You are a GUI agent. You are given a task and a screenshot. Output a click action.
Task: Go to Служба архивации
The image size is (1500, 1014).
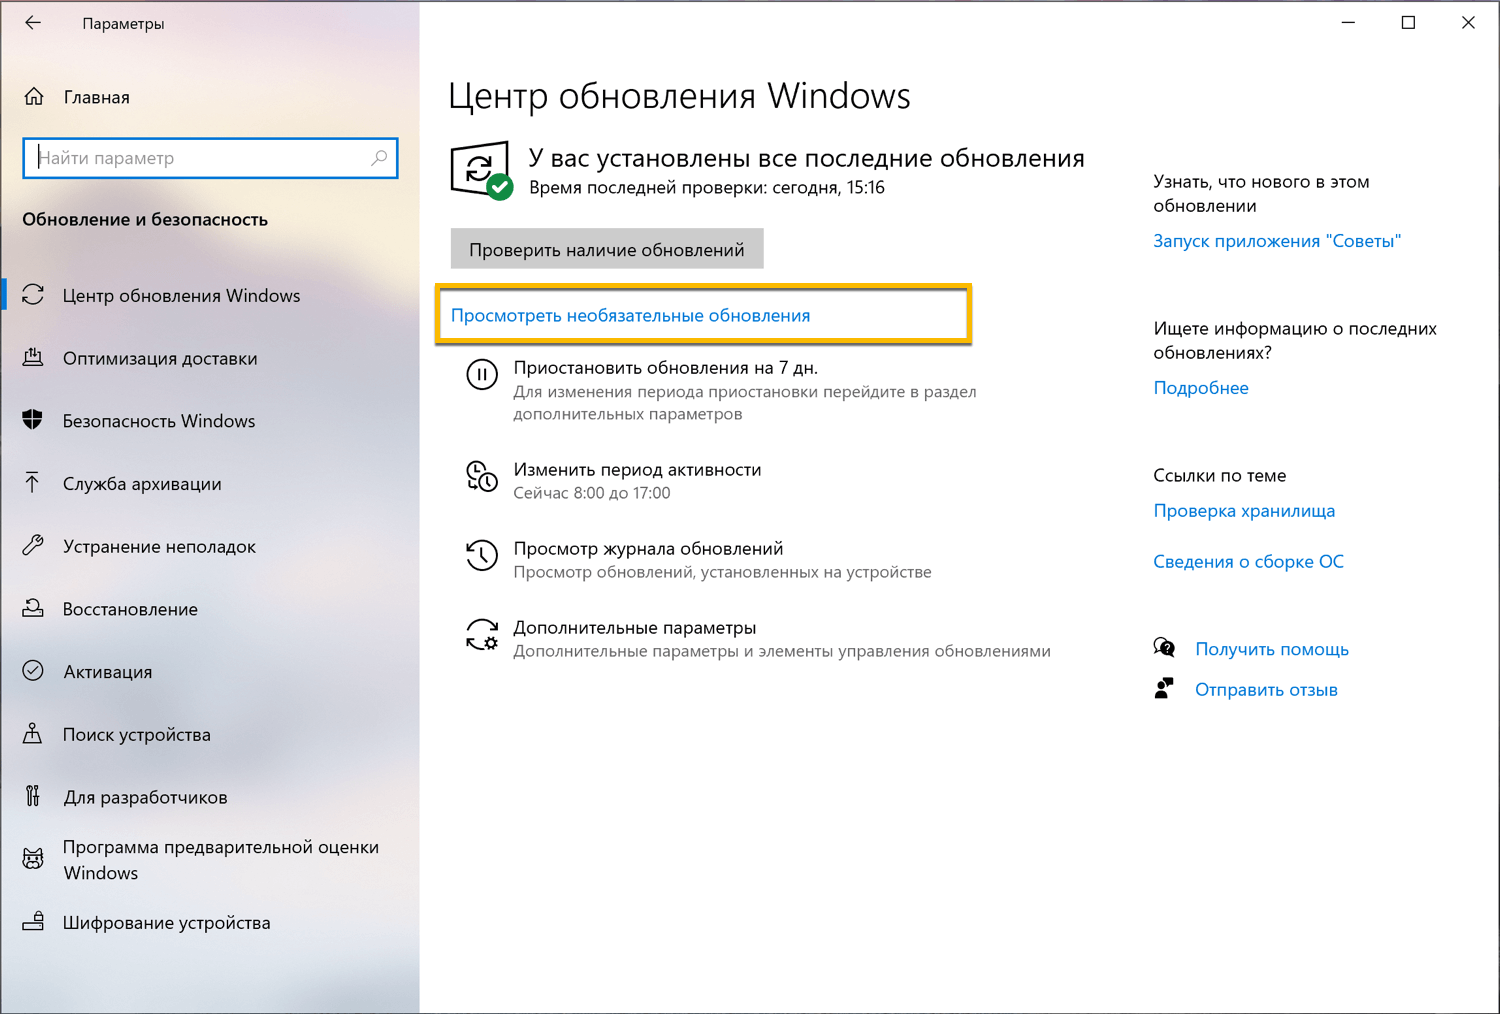point(142,484)
